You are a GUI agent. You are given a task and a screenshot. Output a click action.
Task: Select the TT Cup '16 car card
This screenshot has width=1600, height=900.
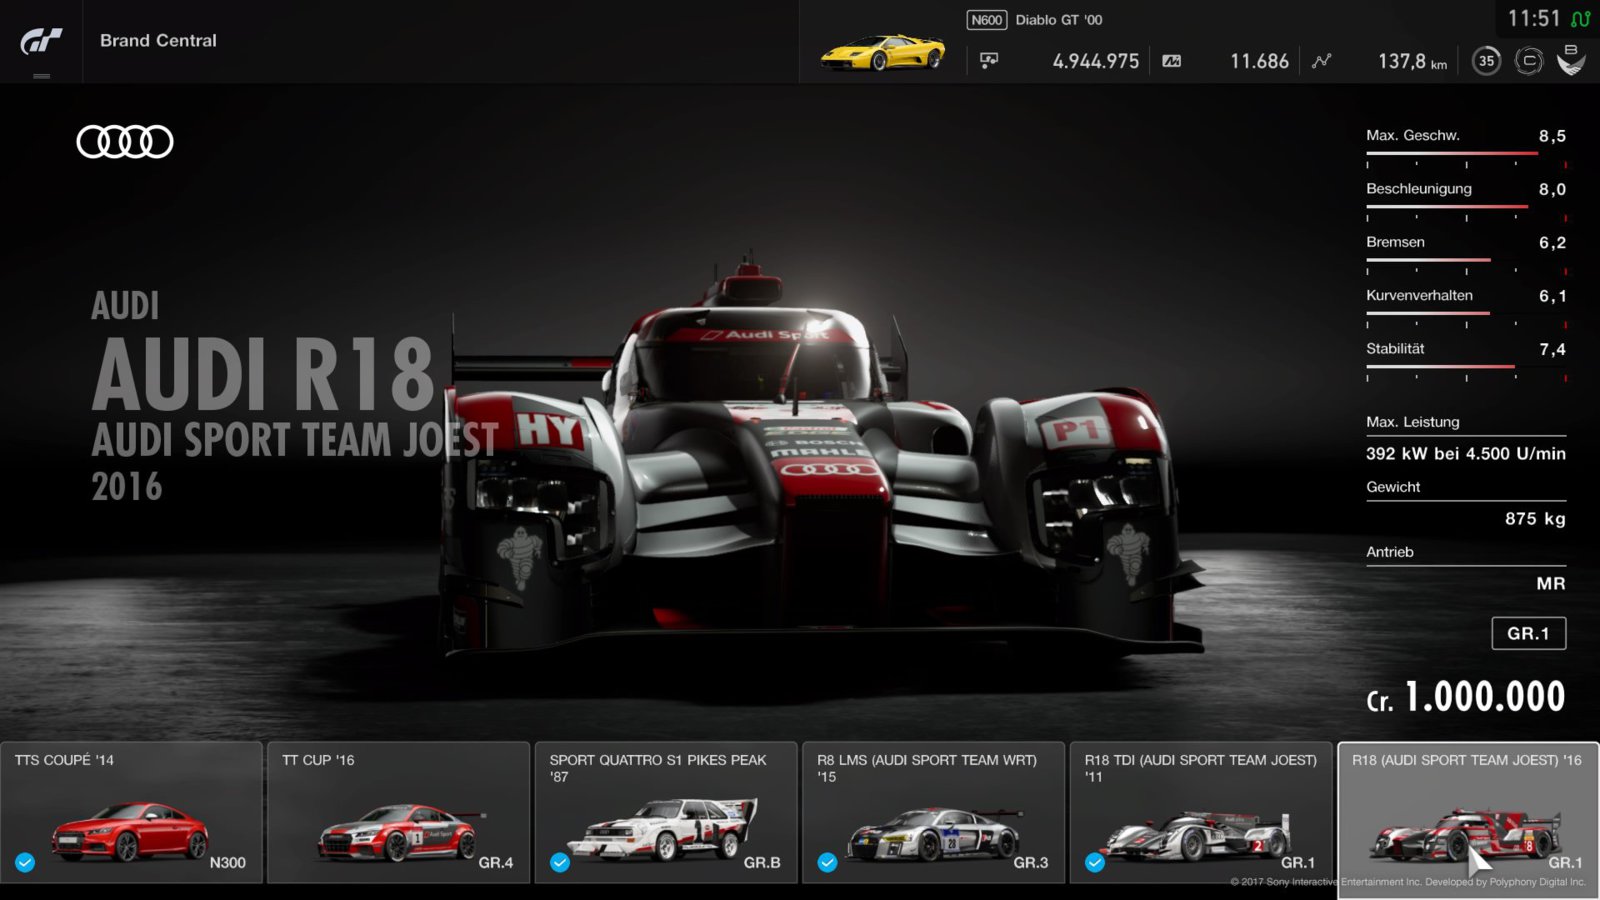(398, 812)
